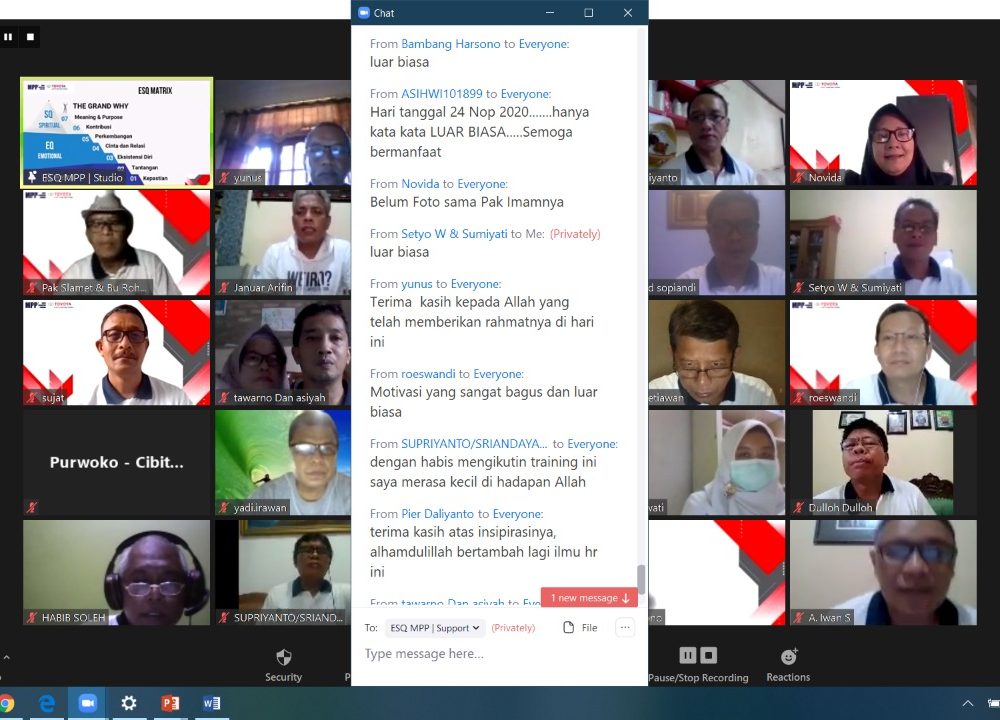Stop recording in the bottom meeting toolbar
This screenshot has height=720, width=1000.
(709, 656)
